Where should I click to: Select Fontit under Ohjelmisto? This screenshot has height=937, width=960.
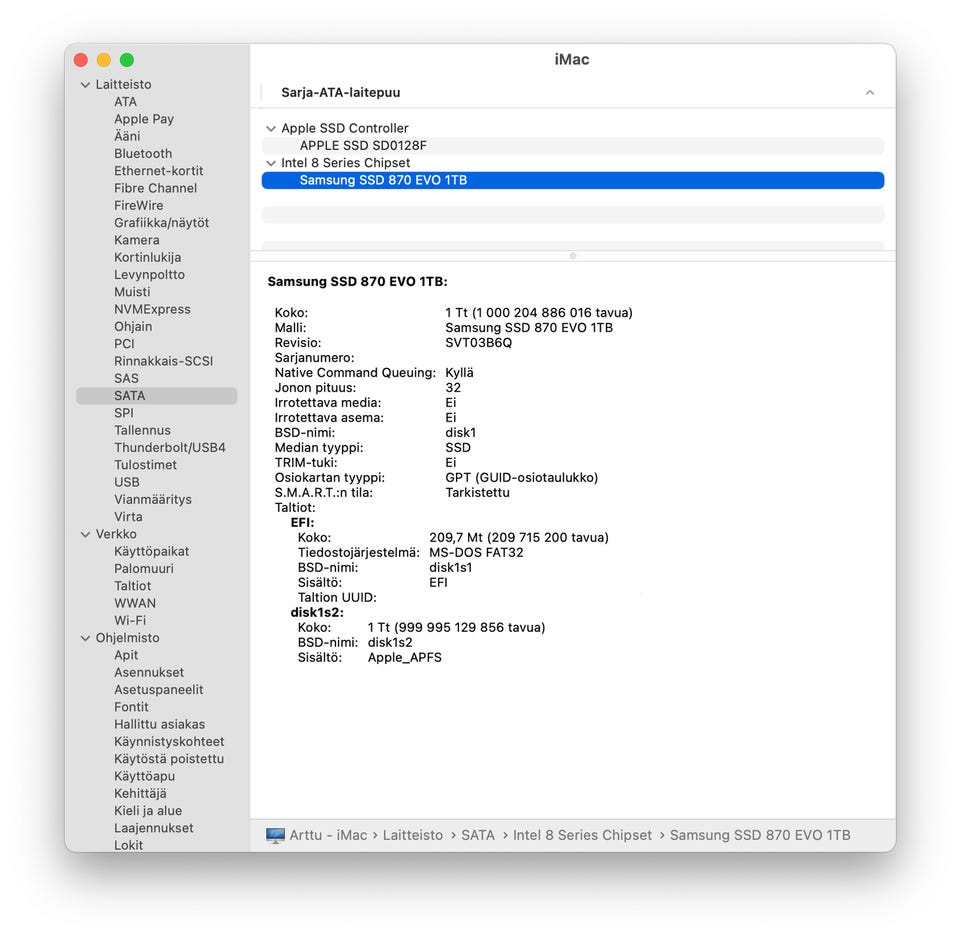[x=132, y=707]
